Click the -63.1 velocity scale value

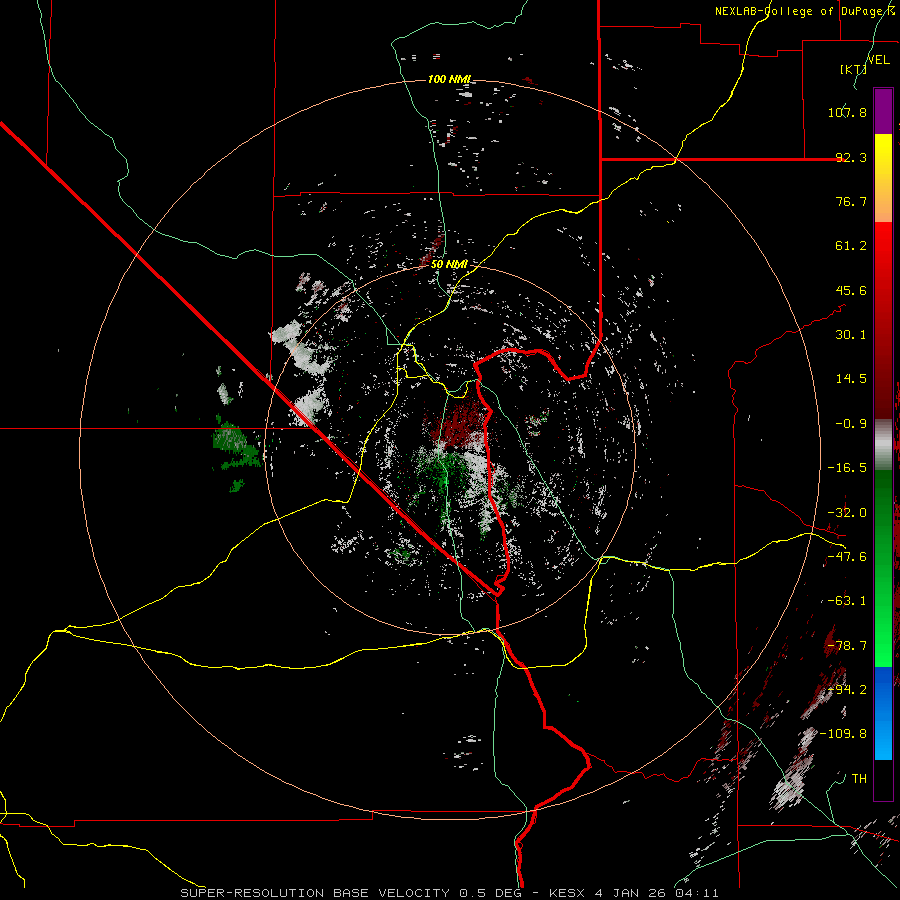[847, 601]
